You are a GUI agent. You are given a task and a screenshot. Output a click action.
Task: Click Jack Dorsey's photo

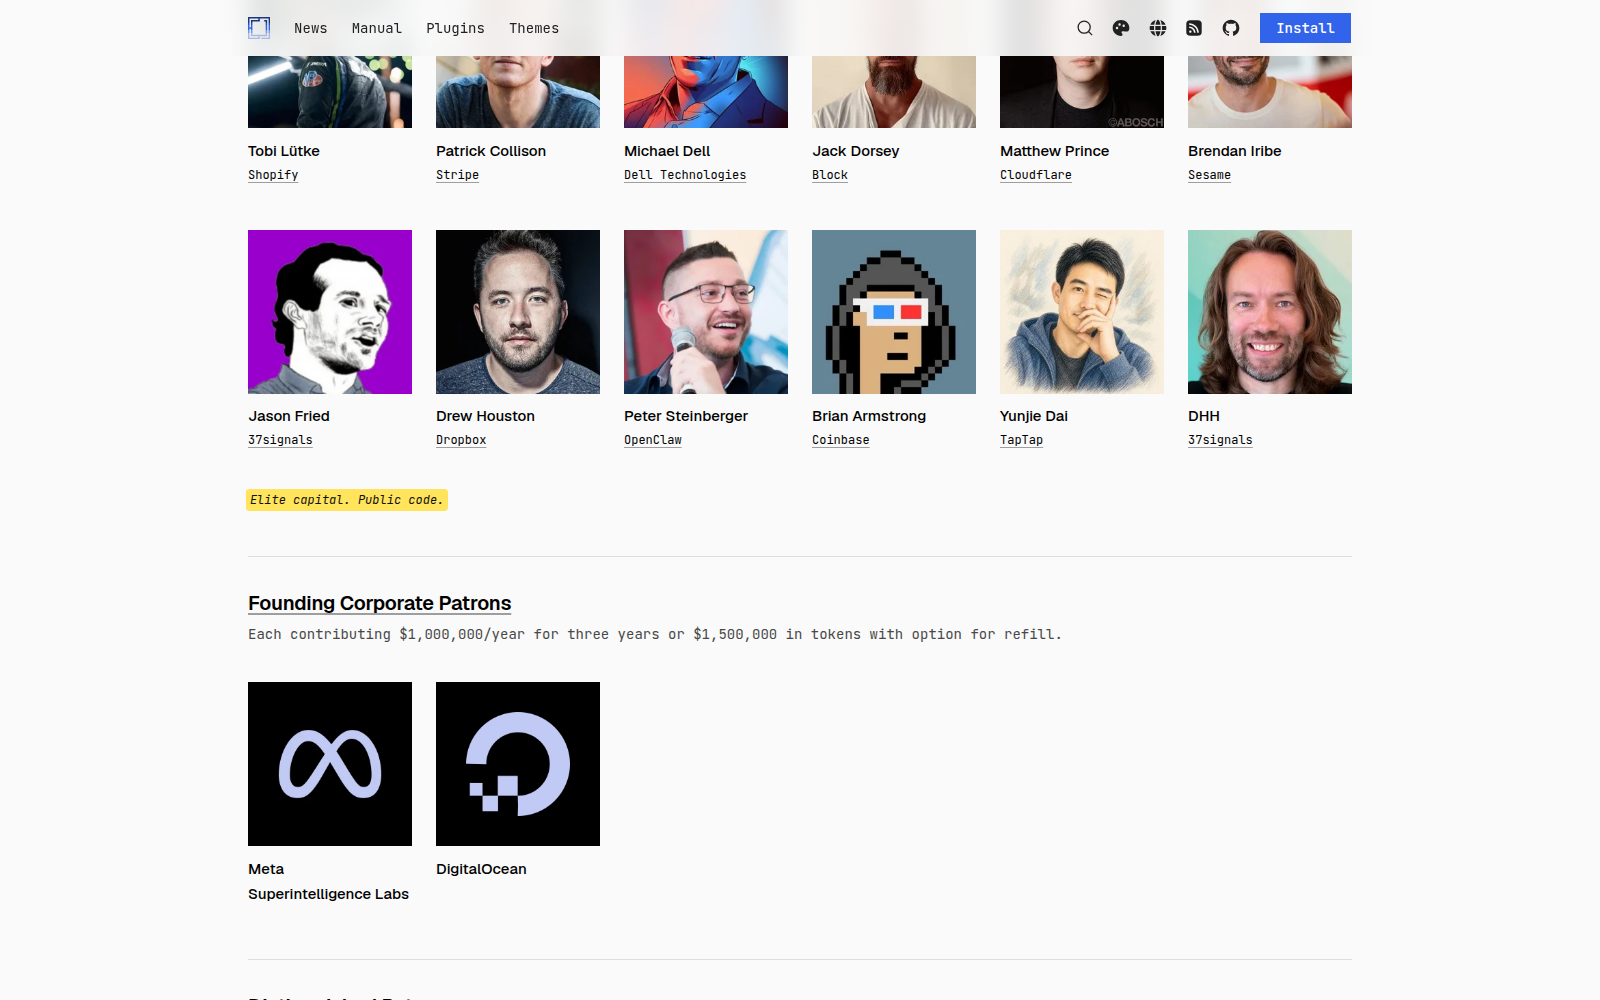tap(894, 92)
